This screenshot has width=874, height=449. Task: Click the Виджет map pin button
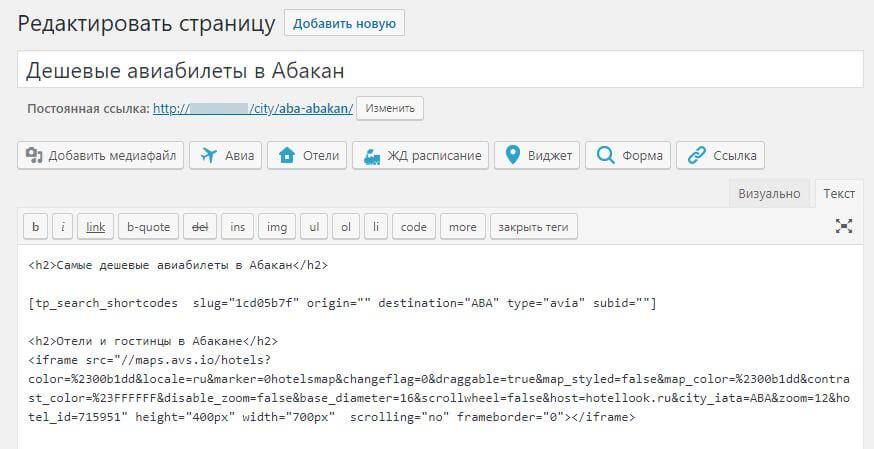click(539, 156)
